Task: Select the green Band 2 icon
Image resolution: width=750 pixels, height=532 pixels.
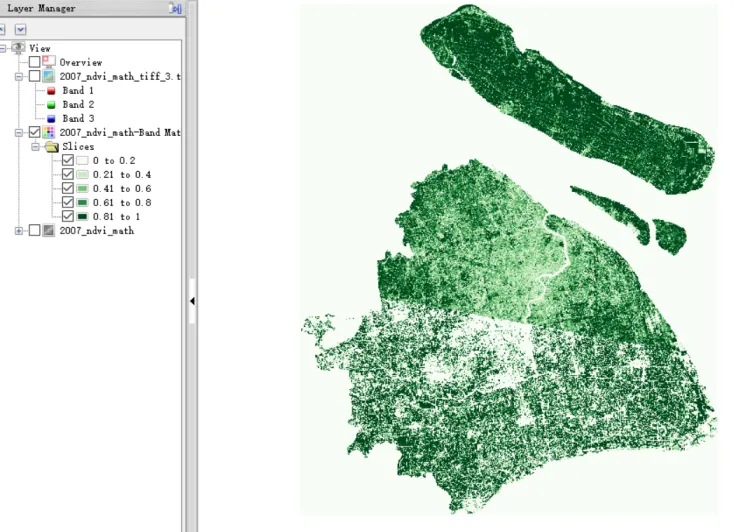Action: pos(50,104)
